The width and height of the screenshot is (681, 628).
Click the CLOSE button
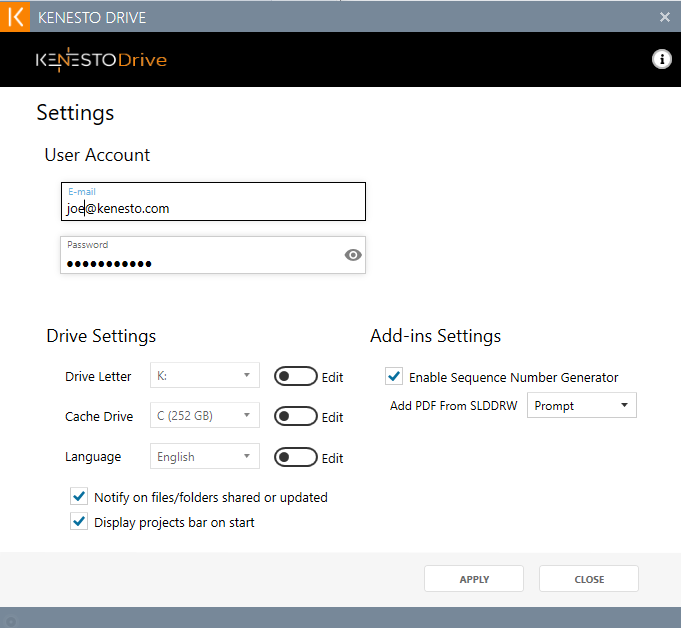[589, 578]
